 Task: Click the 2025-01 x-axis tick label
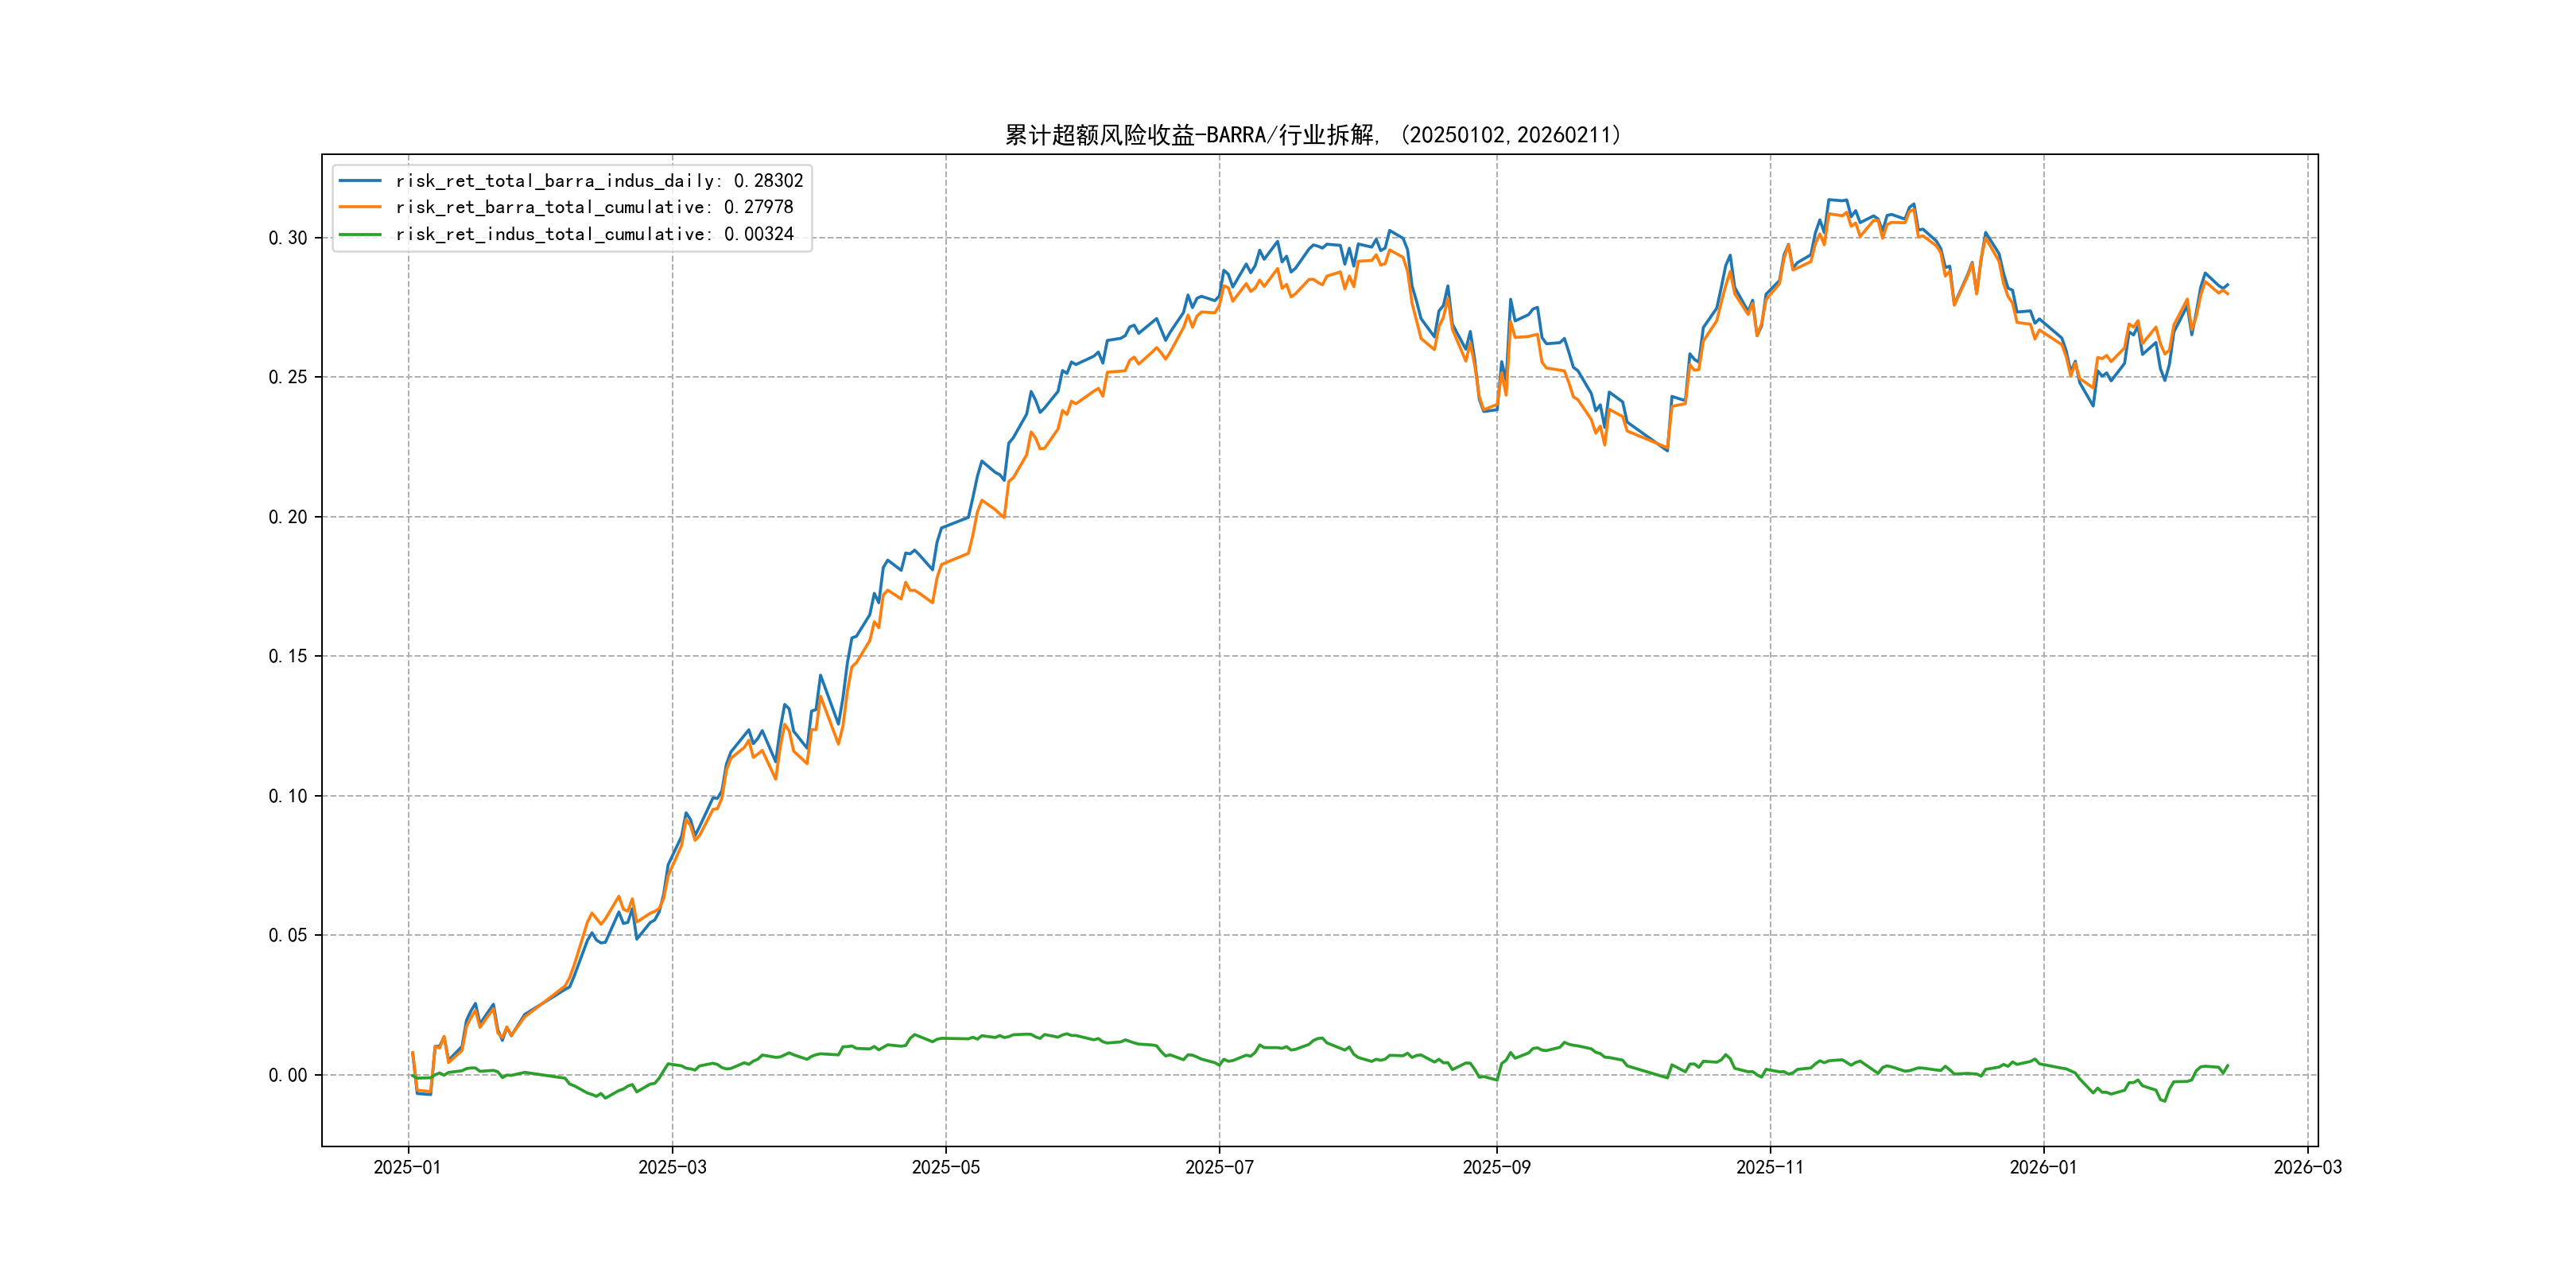tap(407, 1167)
